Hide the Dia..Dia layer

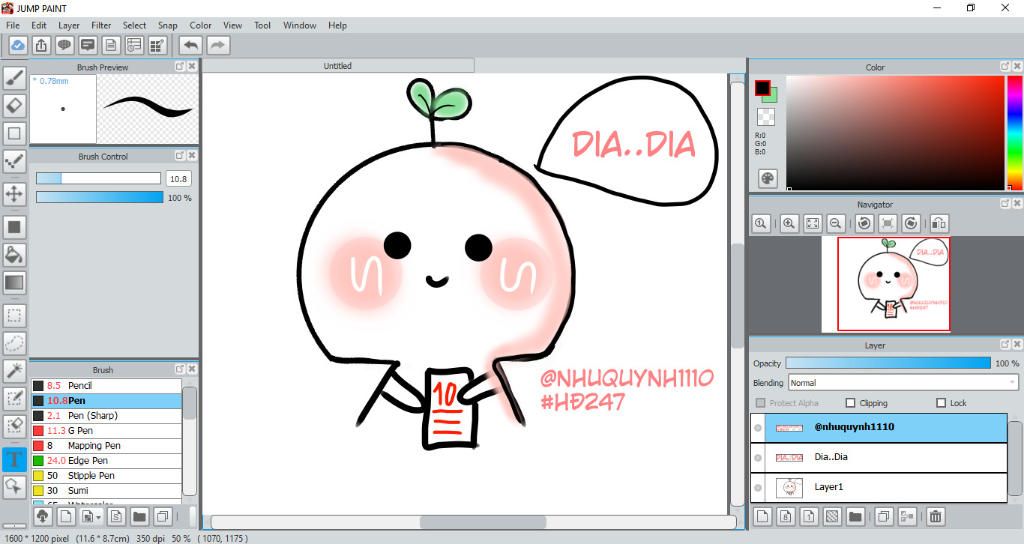click(x=758, y=458)
